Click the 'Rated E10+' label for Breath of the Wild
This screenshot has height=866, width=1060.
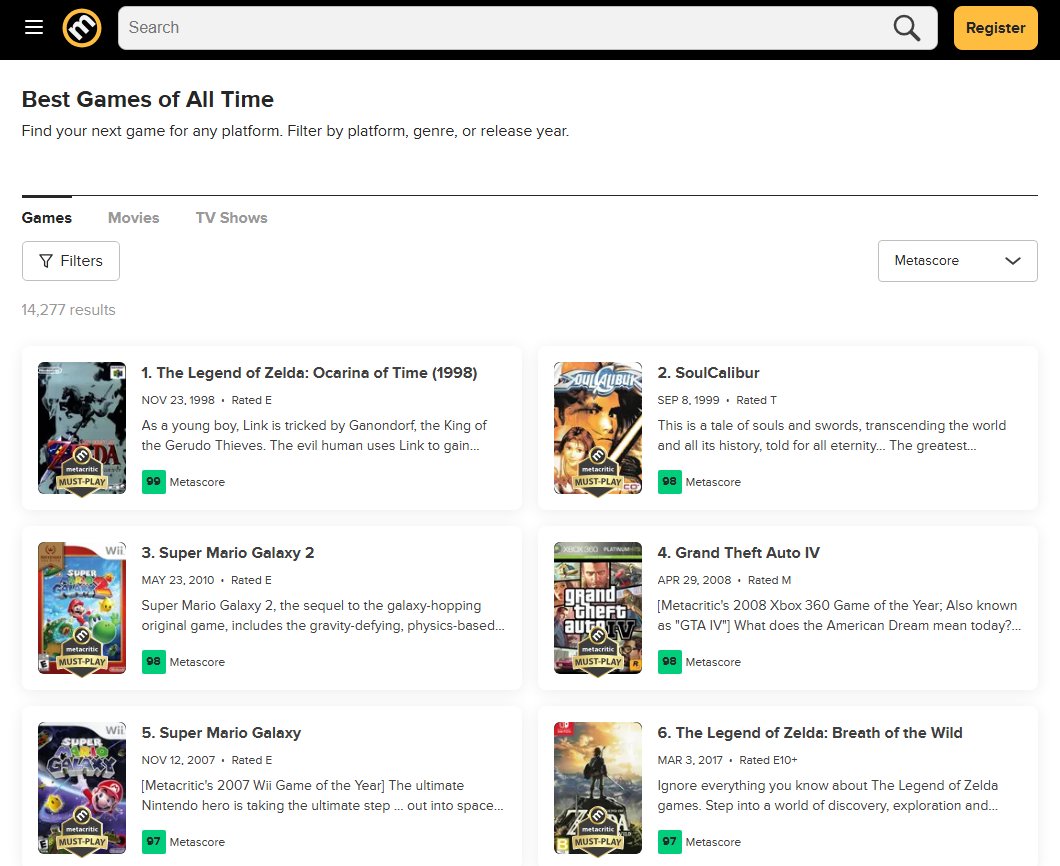(769, 760)
